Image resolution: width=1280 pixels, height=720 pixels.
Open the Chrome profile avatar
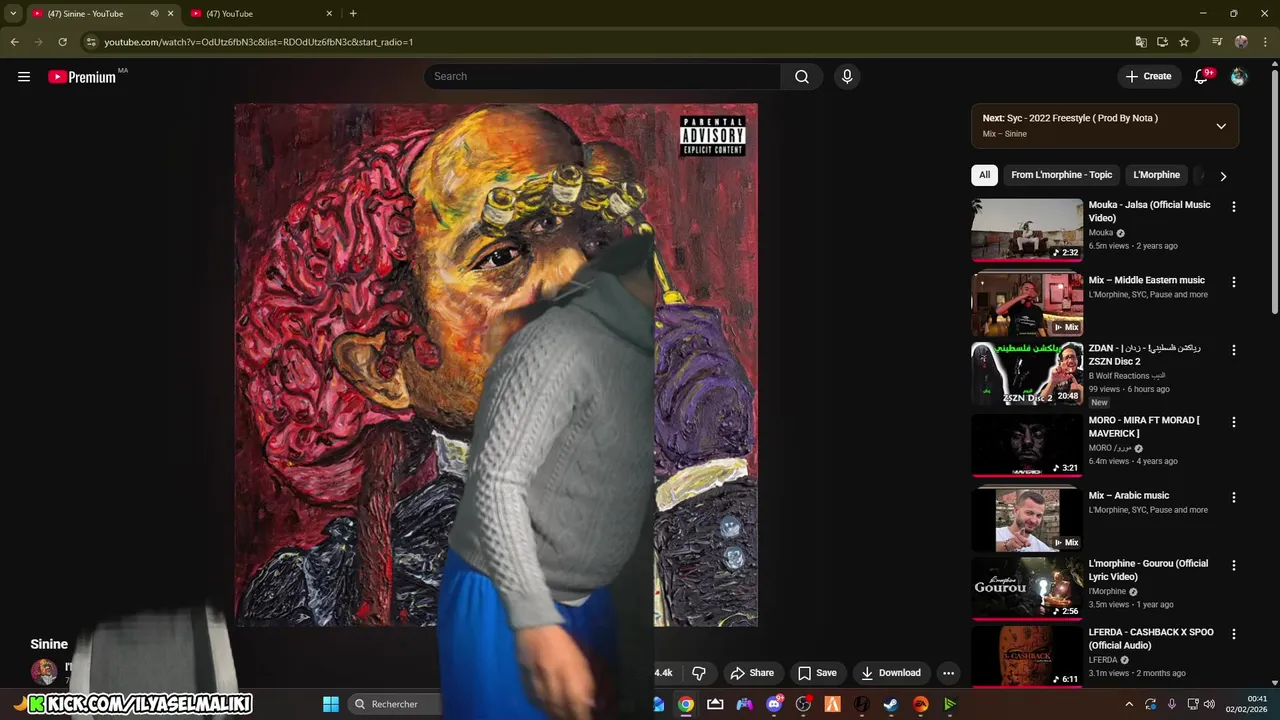[1241, 42]
